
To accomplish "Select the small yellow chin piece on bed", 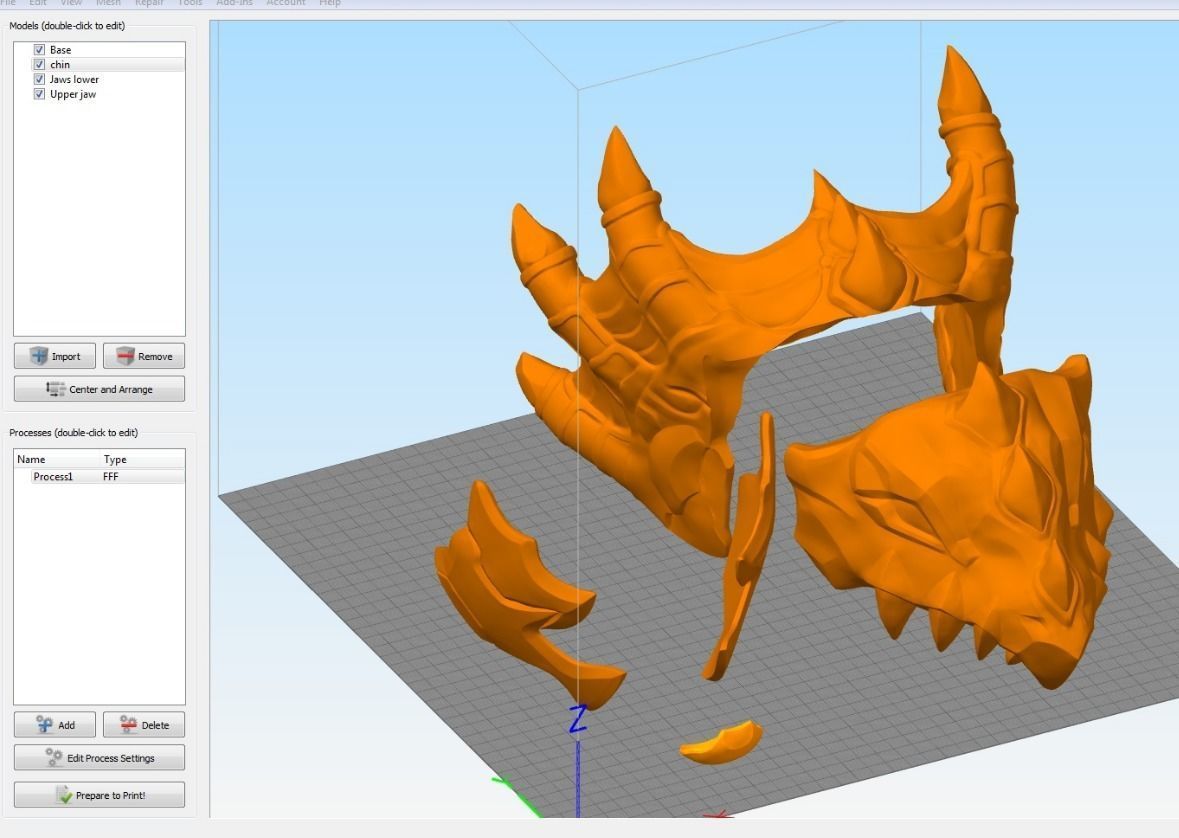I will (x=721, y=742).
